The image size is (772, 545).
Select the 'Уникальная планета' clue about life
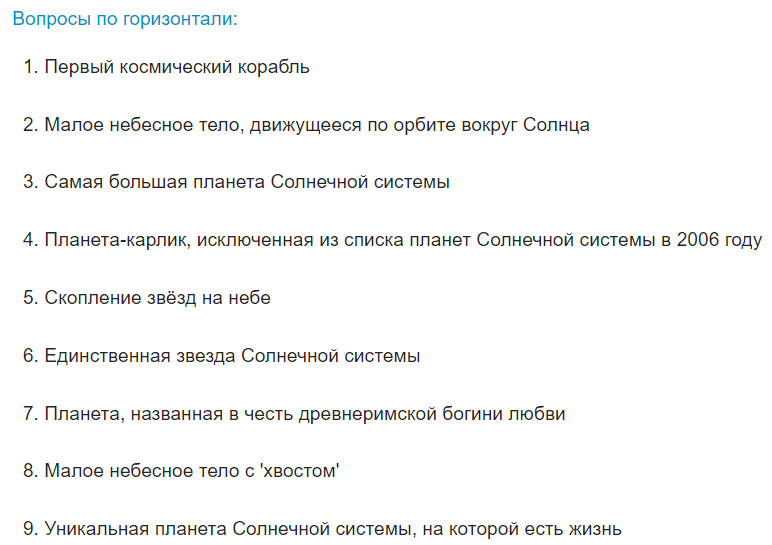(333, 528)
